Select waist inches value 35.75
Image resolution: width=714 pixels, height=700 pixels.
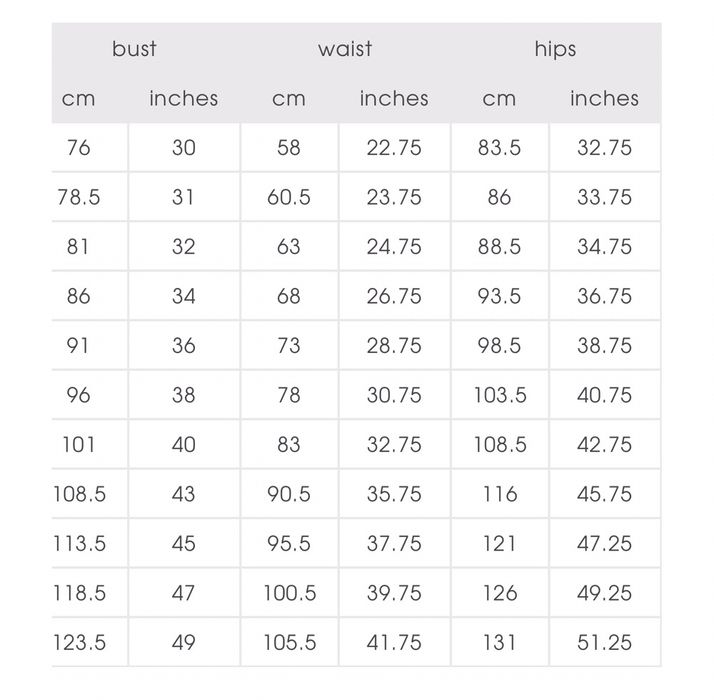click(x=394, y=494)
